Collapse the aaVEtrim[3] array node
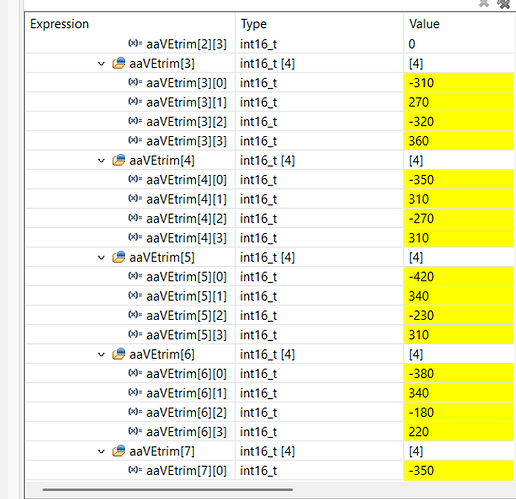 101,64
